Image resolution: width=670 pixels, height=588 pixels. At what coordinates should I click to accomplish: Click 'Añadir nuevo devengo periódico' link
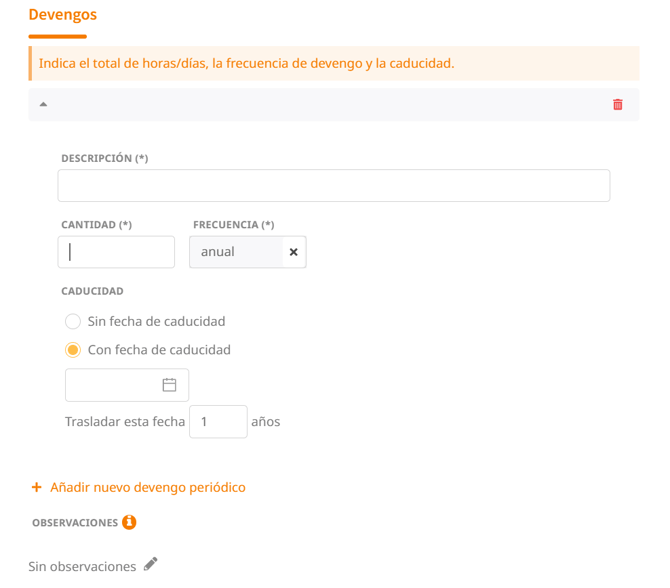click(148, 487)
